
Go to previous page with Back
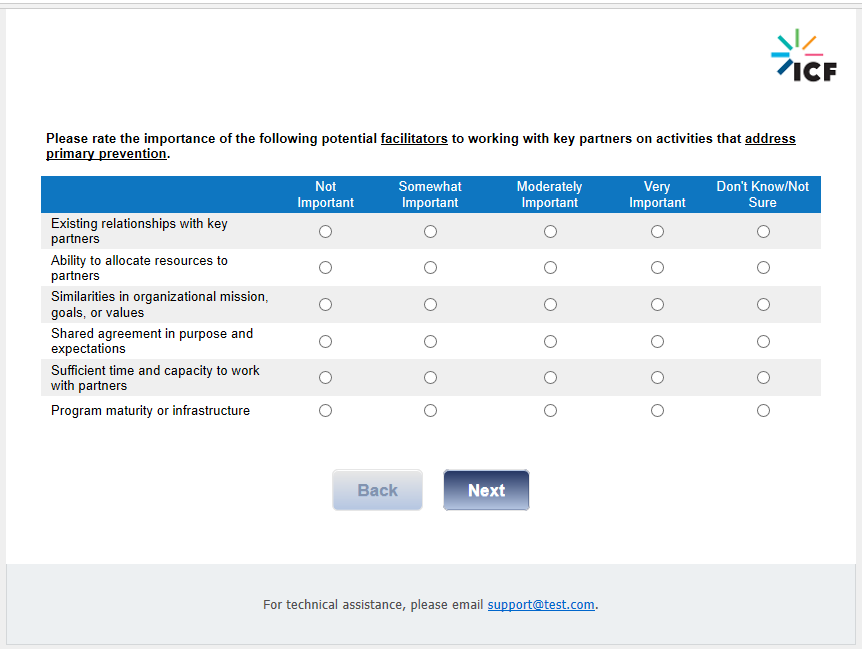[377, 490]
